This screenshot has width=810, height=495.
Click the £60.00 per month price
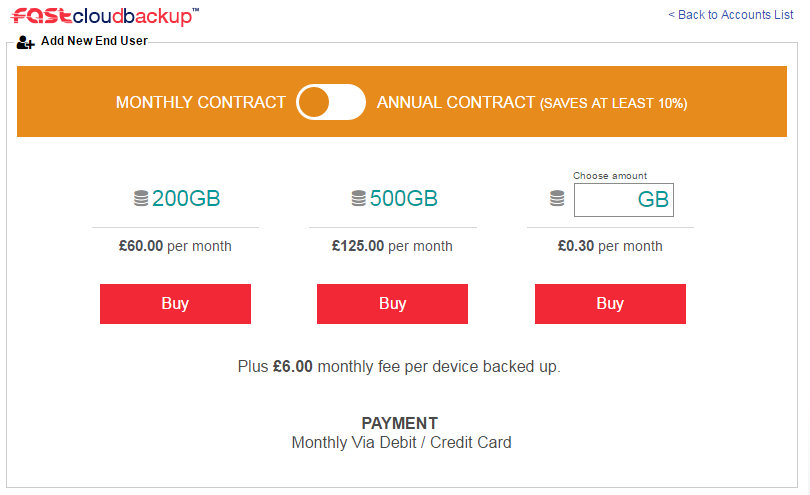tap(175, 246)
